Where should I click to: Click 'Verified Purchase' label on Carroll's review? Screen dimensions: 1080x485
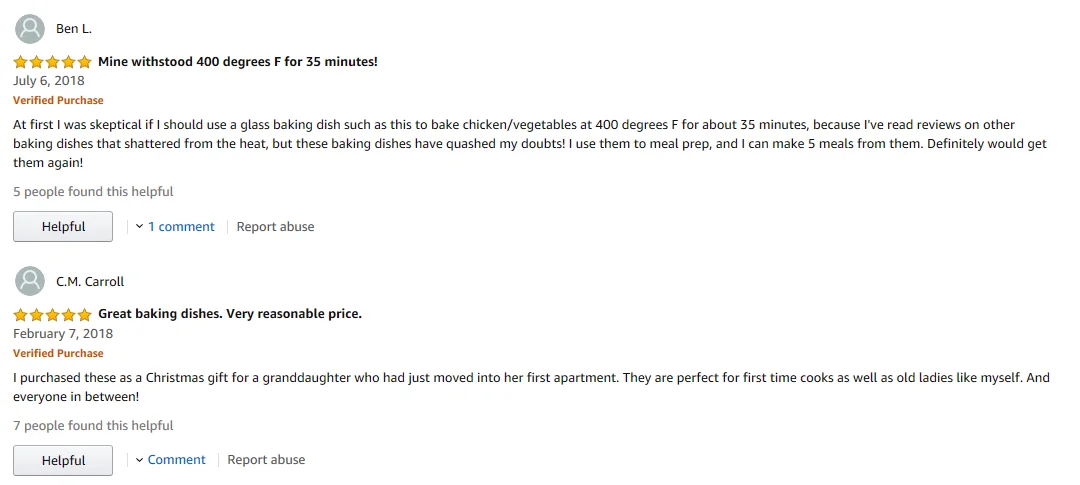(58, 353)
